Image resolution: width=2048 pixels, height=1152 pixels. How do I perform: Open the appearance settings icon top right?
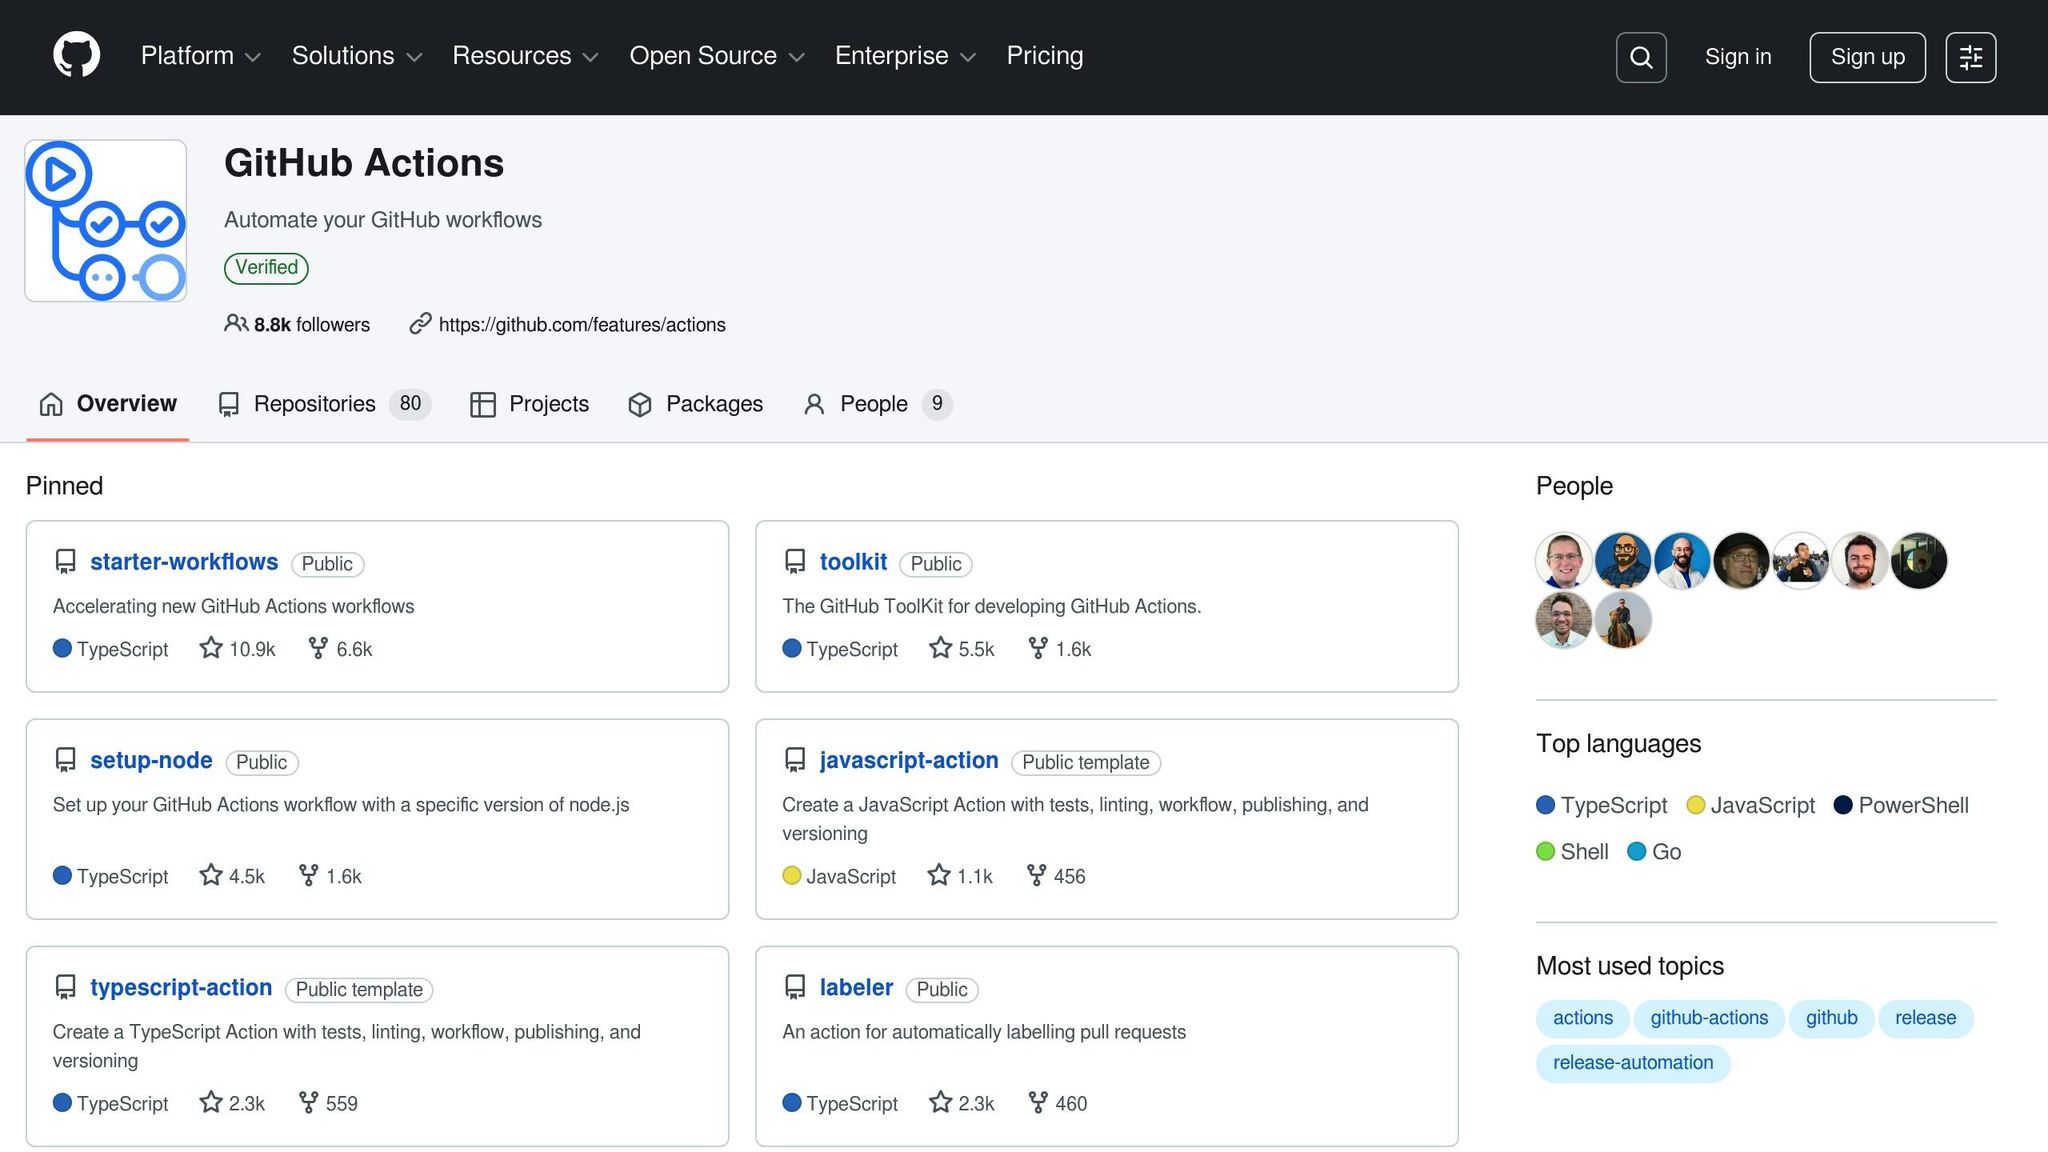click(x=1970, y=57)
